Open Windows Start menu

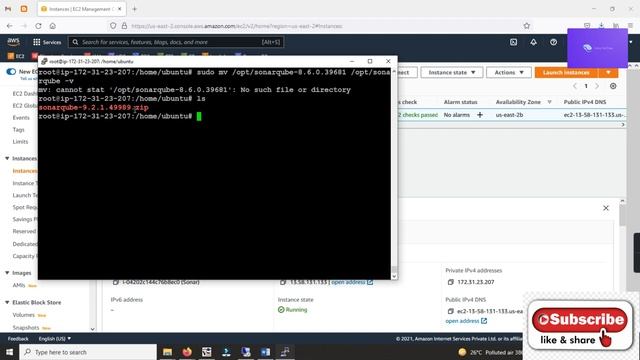click(9, 352)
